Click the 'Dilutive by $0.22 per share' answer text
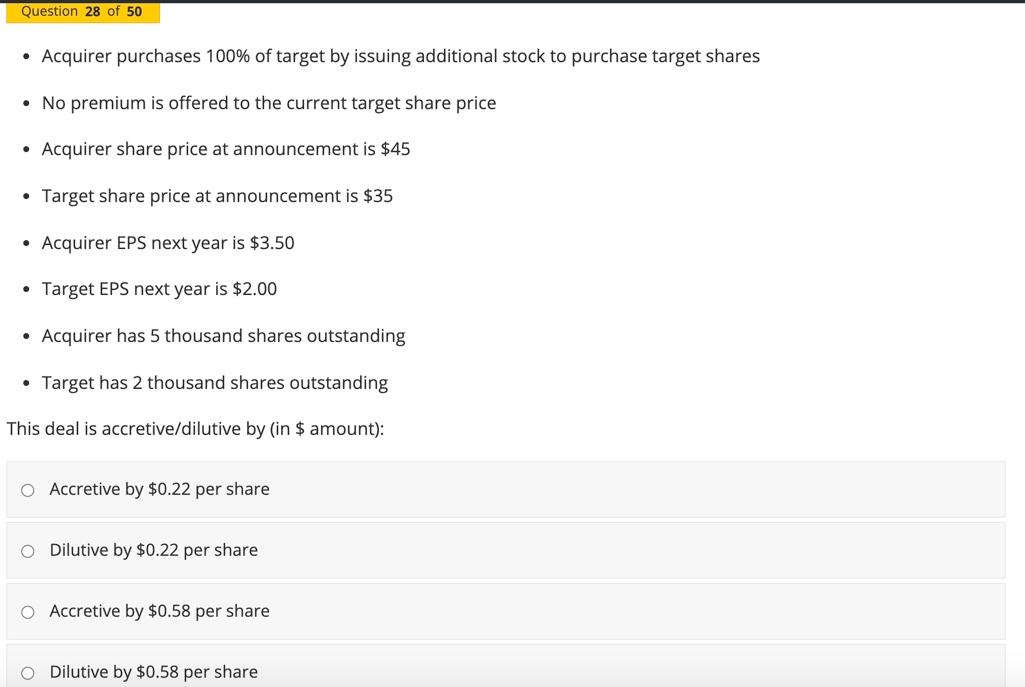 [153, 550]
